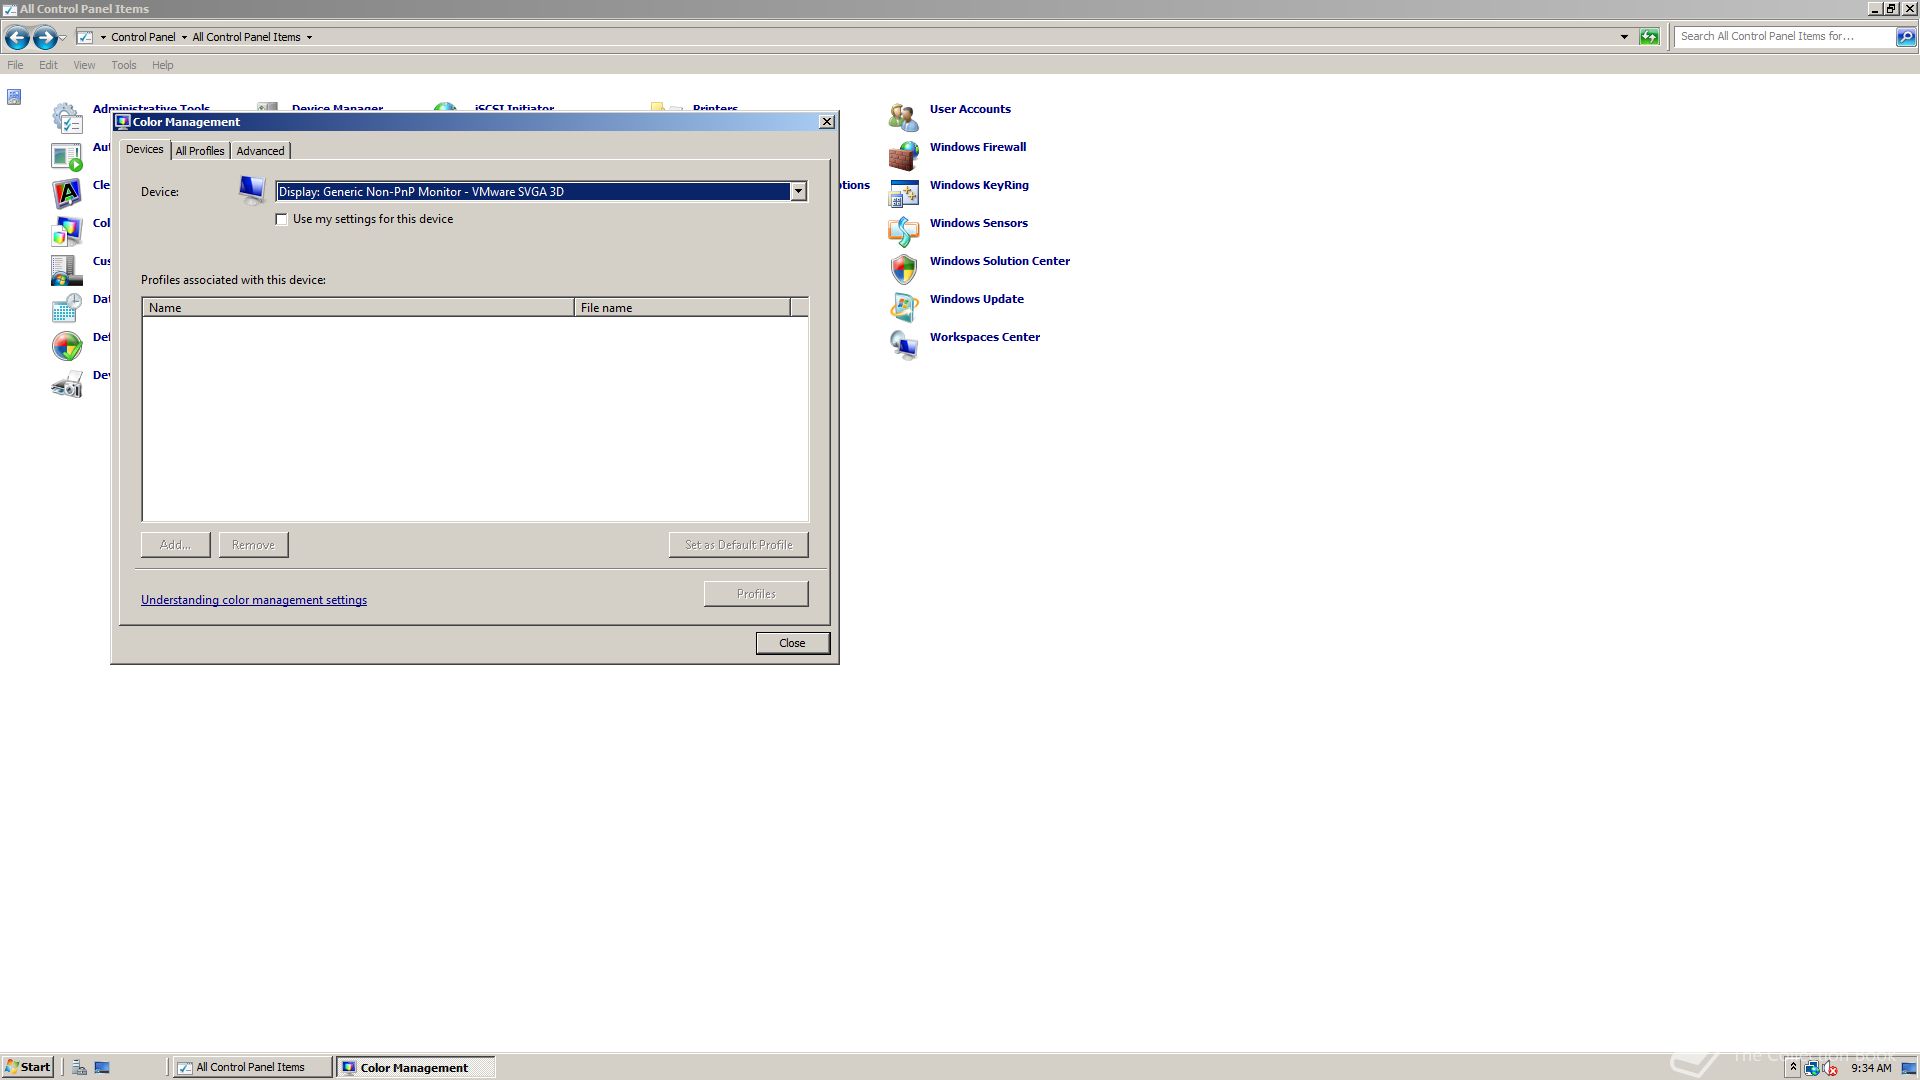The height and width of the screenshot is (1080, 1920).
Task: Click the Start button
Action: (x=28, y=1067)
